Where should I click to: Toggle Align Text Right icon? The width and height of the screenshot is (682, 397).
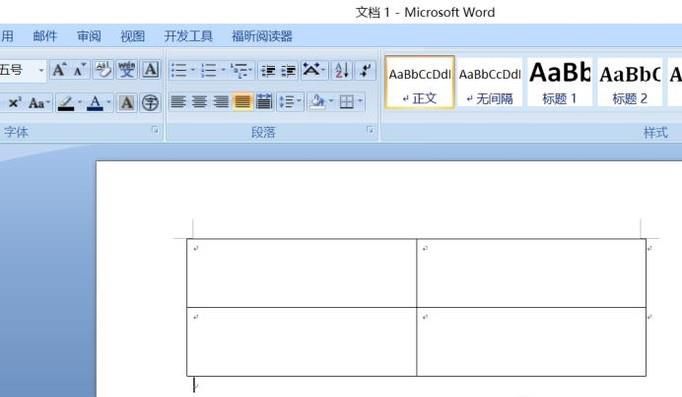click(x=221, y=102)
